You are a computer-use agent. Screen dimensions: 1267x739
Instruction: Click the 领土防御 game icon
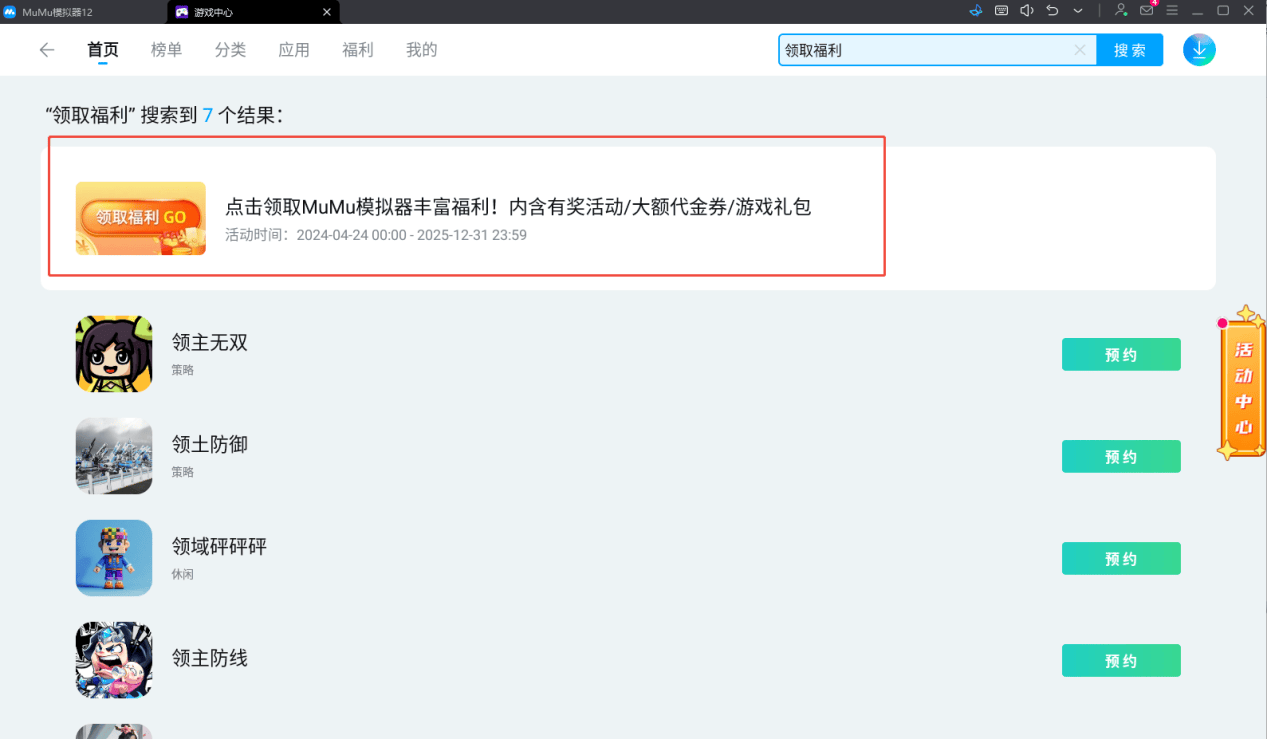point(114,456)
